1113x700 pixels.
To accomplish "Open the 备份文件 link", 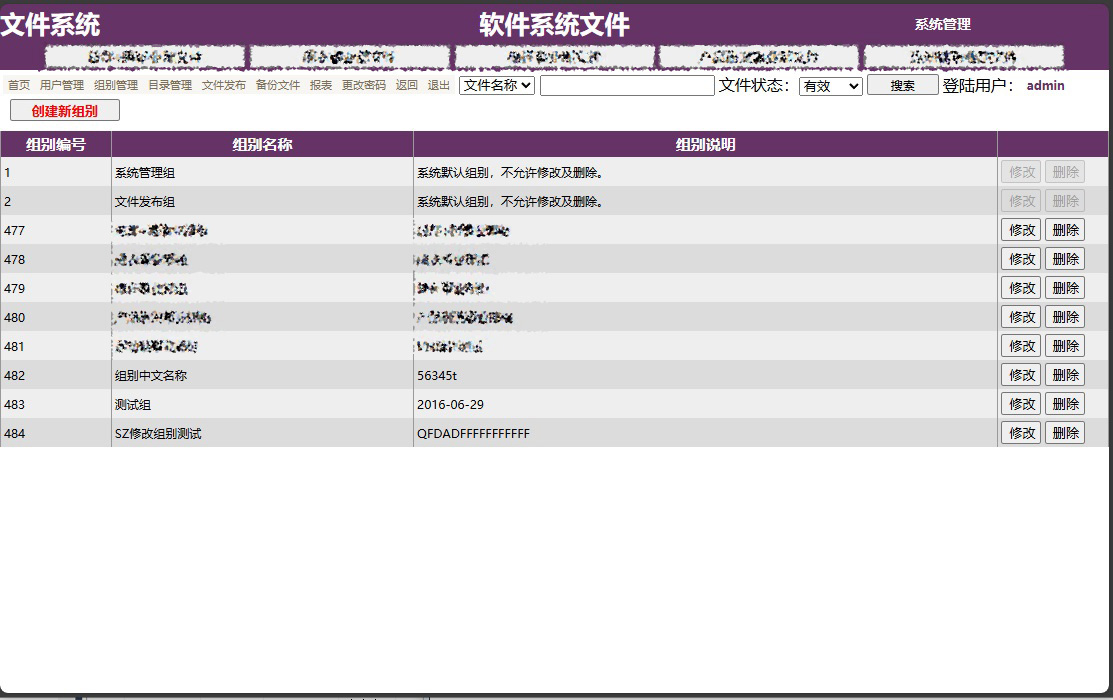I will [x=278, y=85].
